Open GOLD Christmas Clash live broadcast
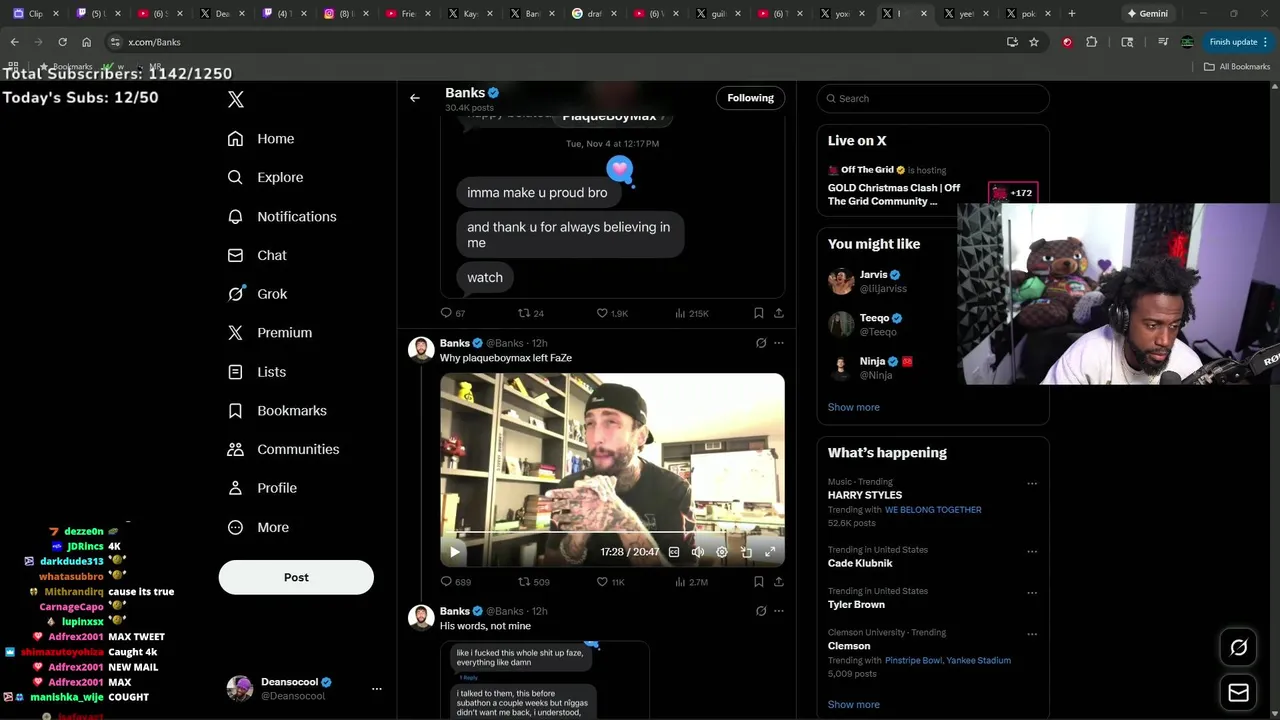This screenshot has height=720, width=1280. point(895,194)
